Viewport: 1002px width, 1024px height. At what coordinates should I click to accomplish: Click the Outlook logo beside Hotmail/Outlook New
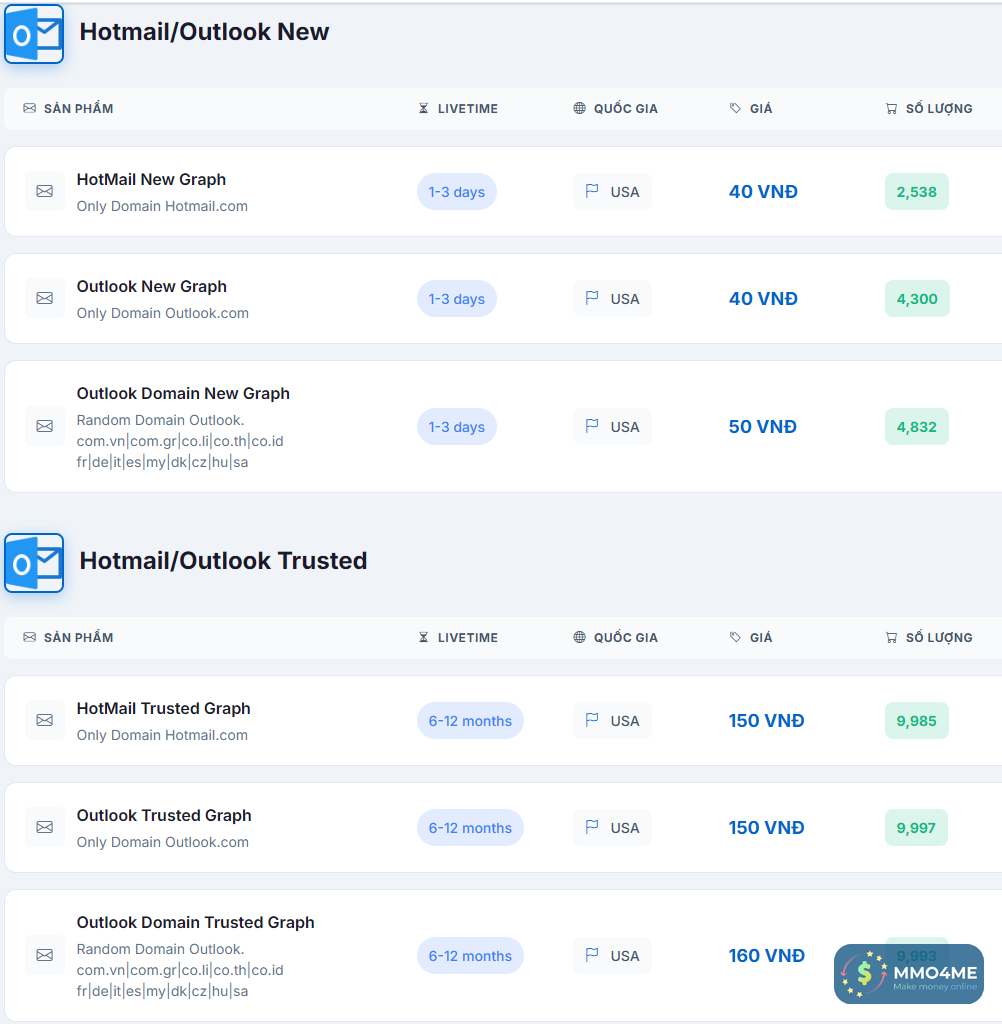click(34, 34)
